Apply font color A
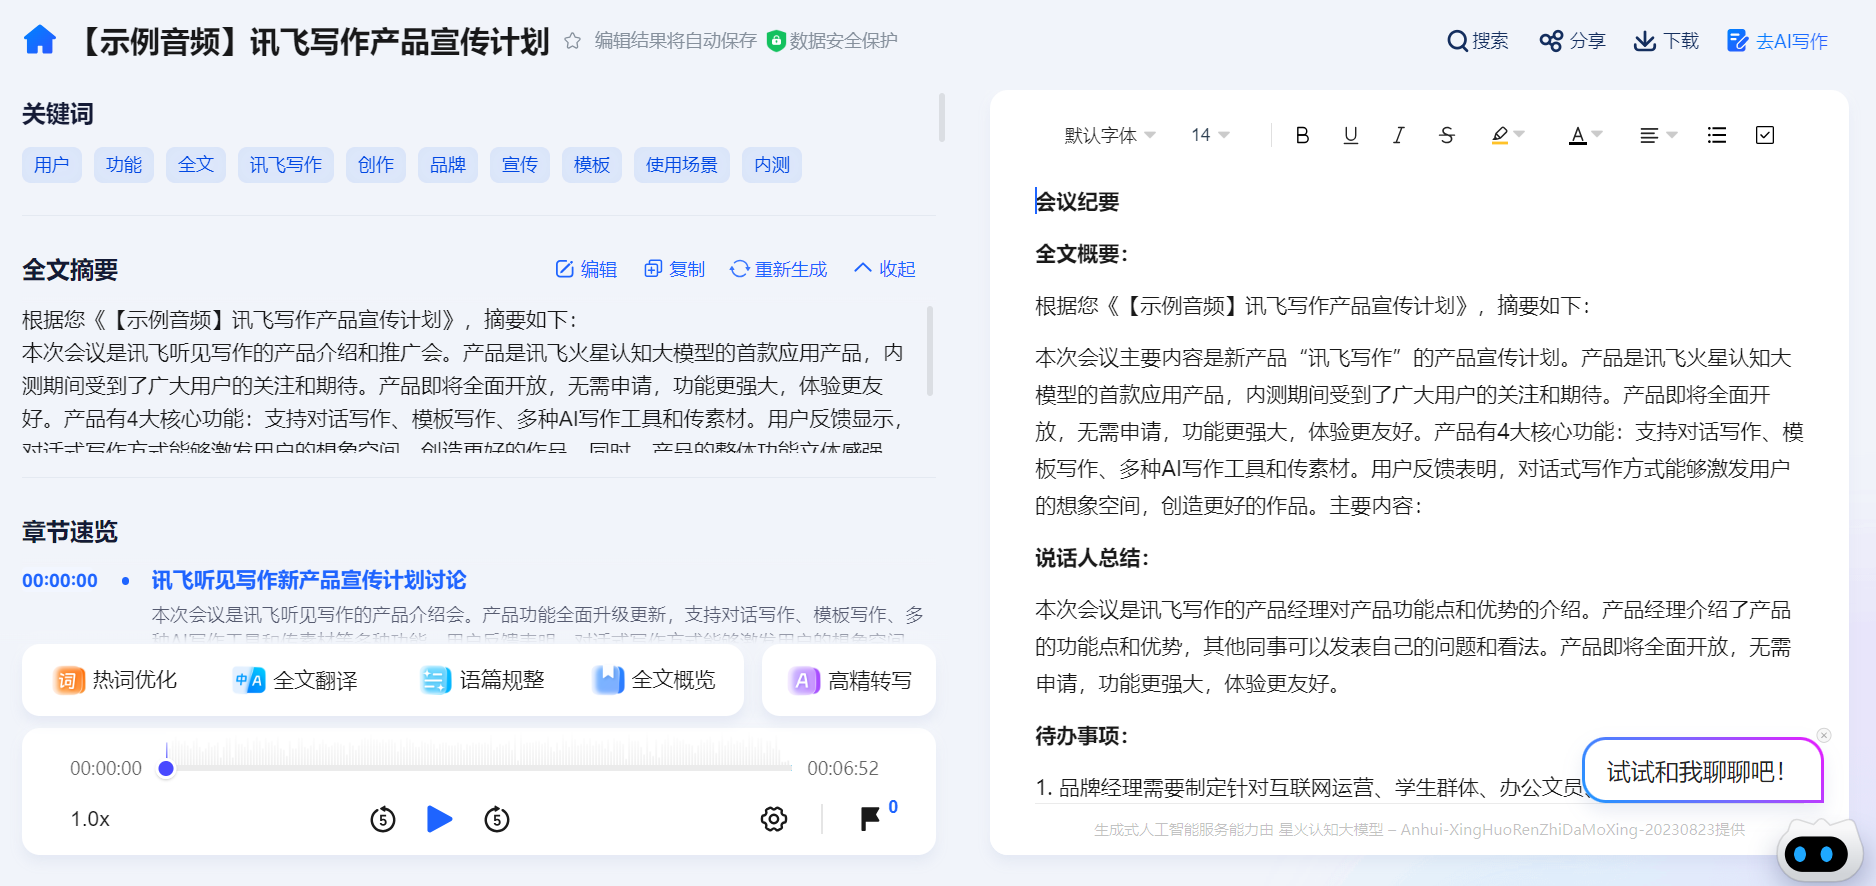Screen dimensions: 1876x886 pyautogui.click(x=1577, y=135)
